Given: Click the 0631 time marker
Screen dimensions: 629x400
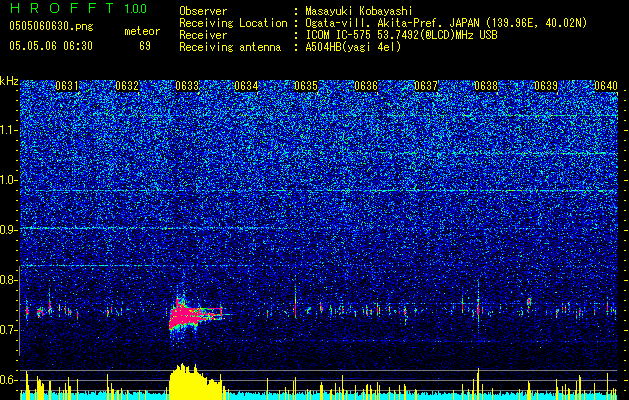Looking at the screenshot, I should pyautogui.click(x=67, y=86).
